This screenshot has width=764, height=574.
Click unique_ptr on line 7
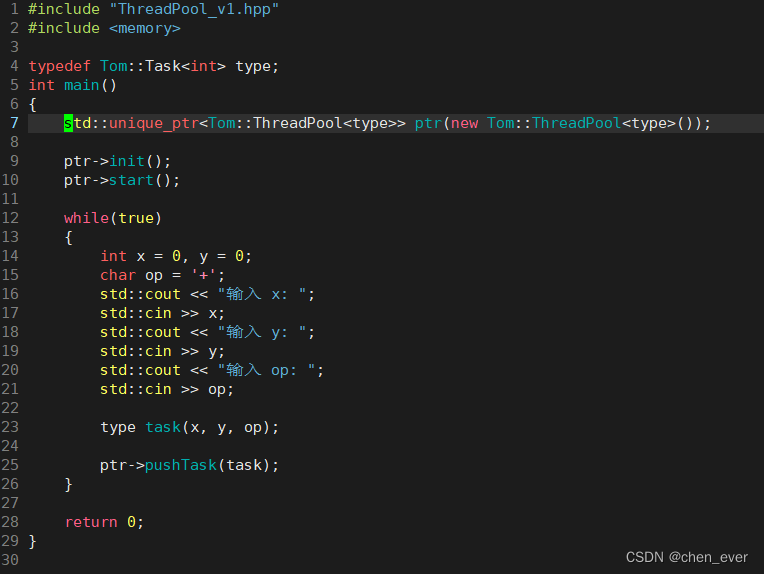coord(154,123)
